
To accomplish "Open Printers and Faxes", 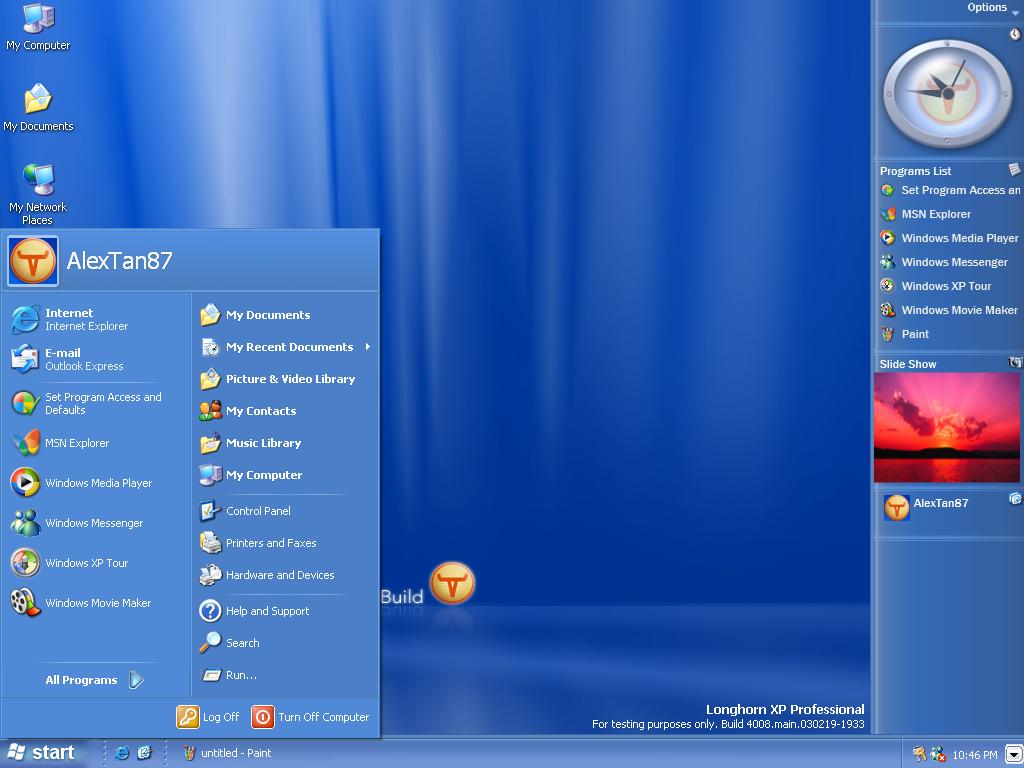I will [285, 543].
